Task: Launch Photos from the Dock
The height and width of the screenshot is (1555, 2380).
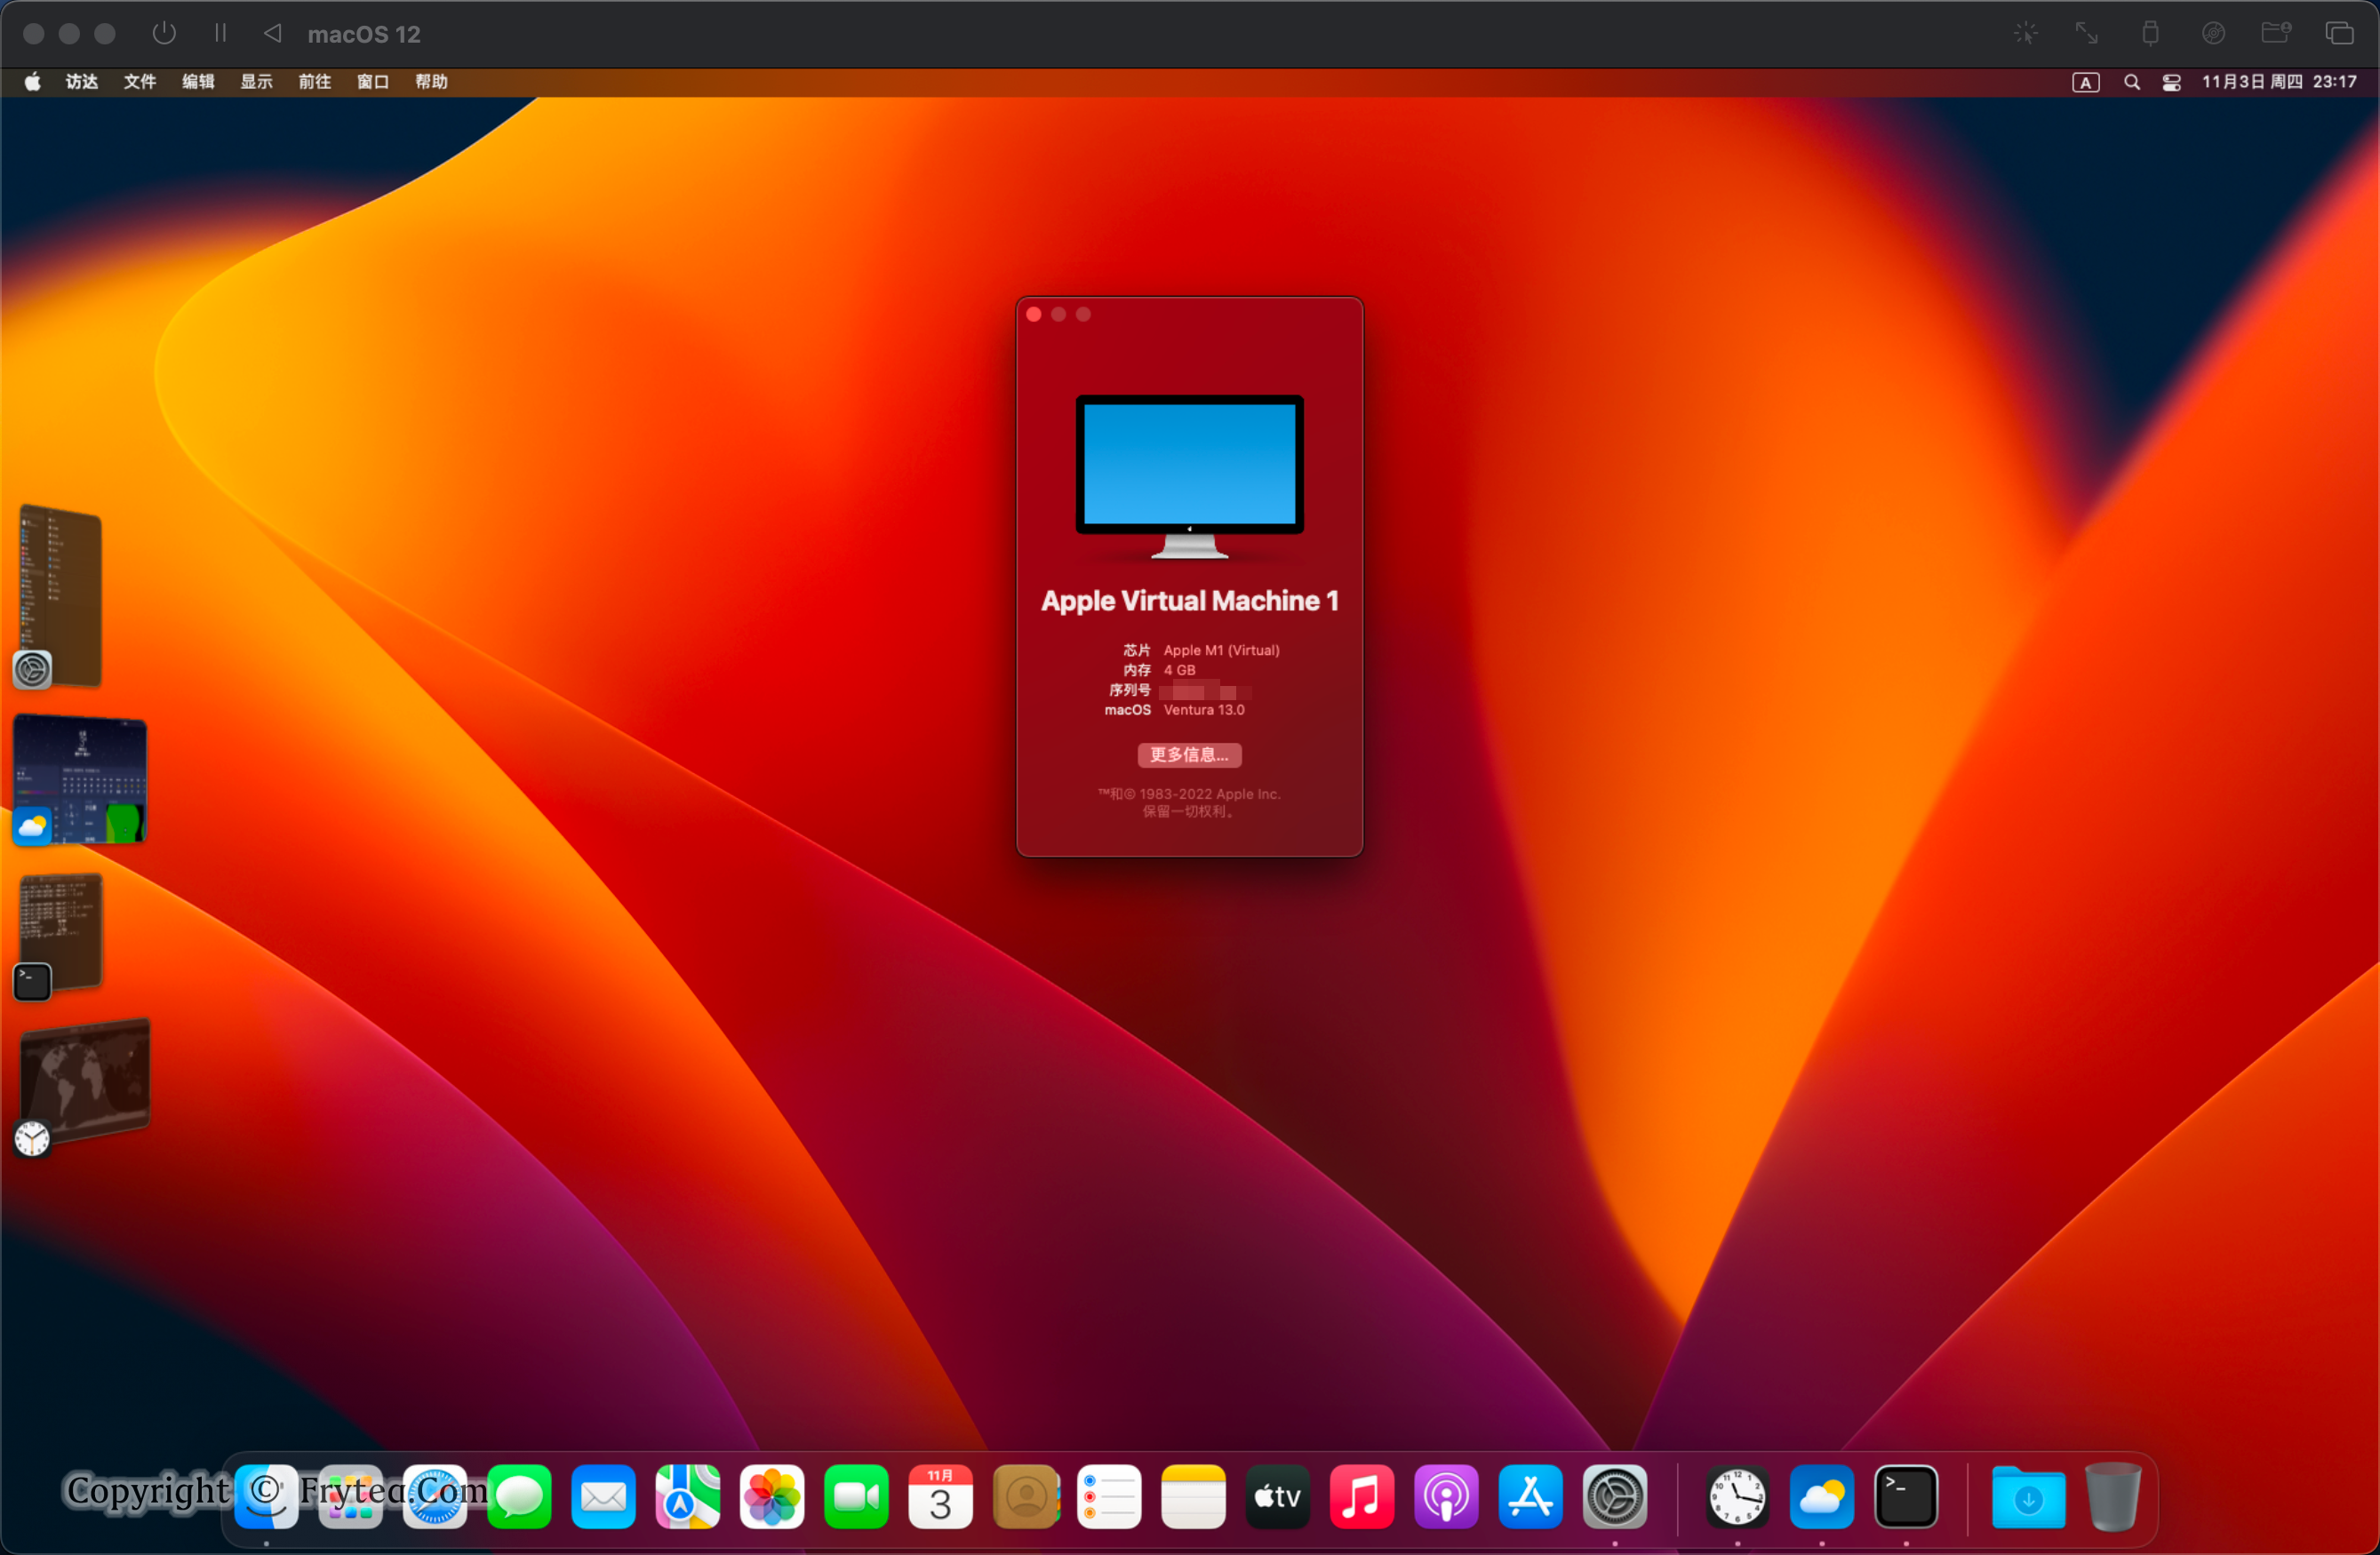Action: coord(772,1497)
